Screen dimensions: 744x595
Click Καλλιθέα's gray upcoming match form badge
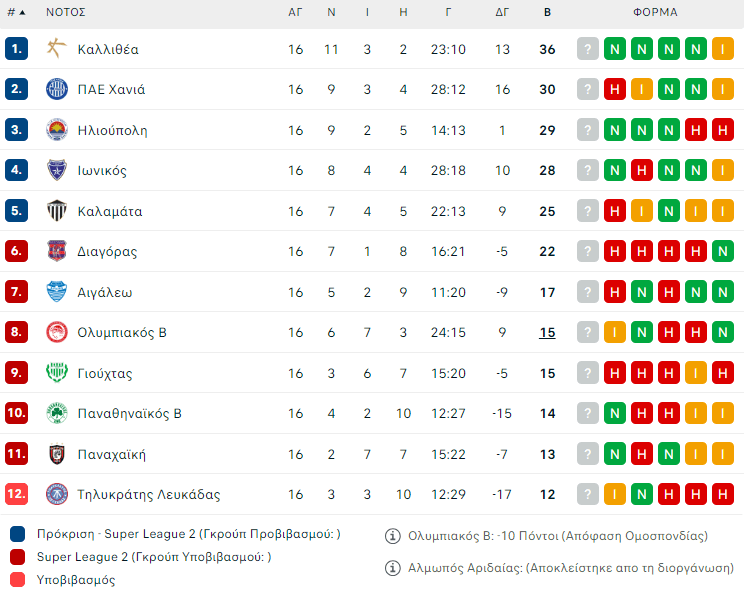point(588,49)
